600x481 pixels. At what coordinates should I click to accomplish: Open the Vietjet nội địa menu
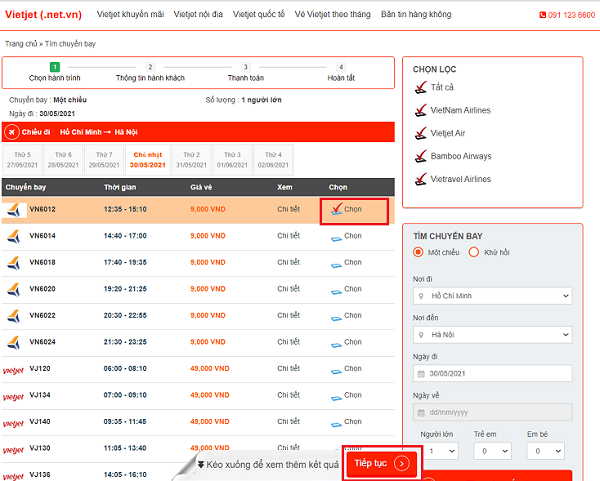click(x=198, y=14)
